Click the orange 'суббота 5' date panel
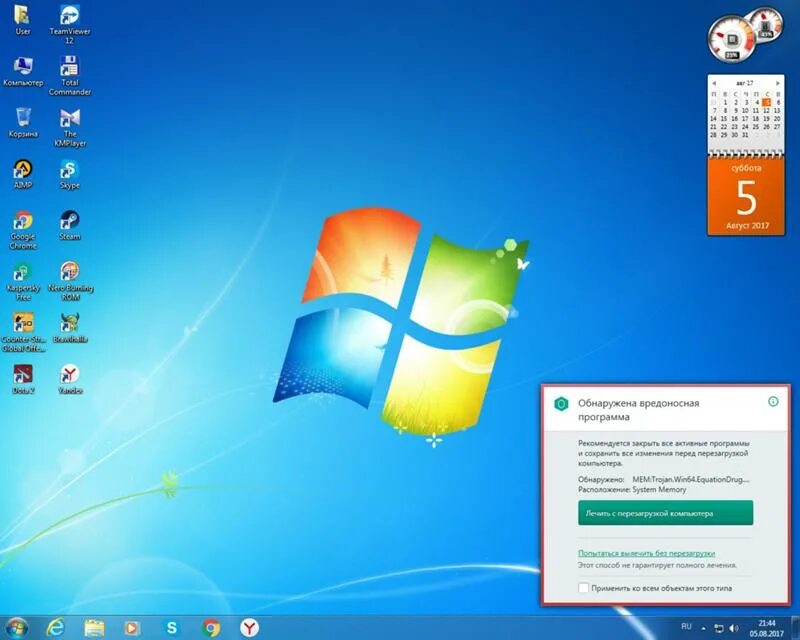 (746, 196)
